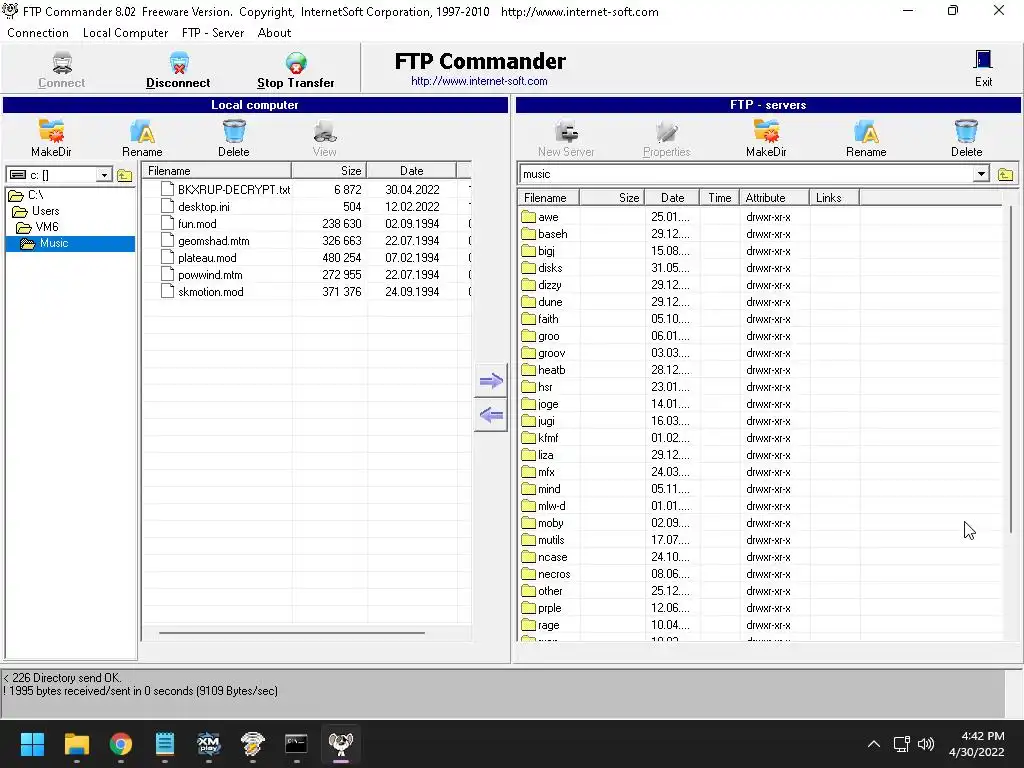Open File Explorer from the taskbar
The width and height of the screenshot is (1024, 768).
tap(76, 744)
